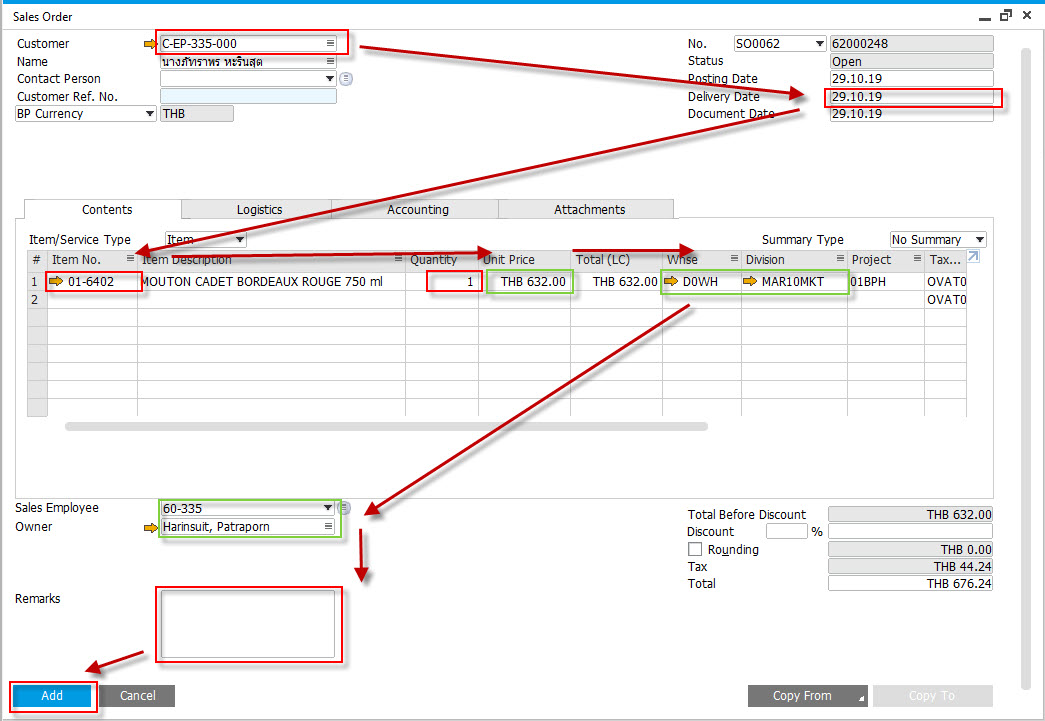1045x721 pixels.
Task: Click the Sales Employee info icon
Action: click(345, 508)
